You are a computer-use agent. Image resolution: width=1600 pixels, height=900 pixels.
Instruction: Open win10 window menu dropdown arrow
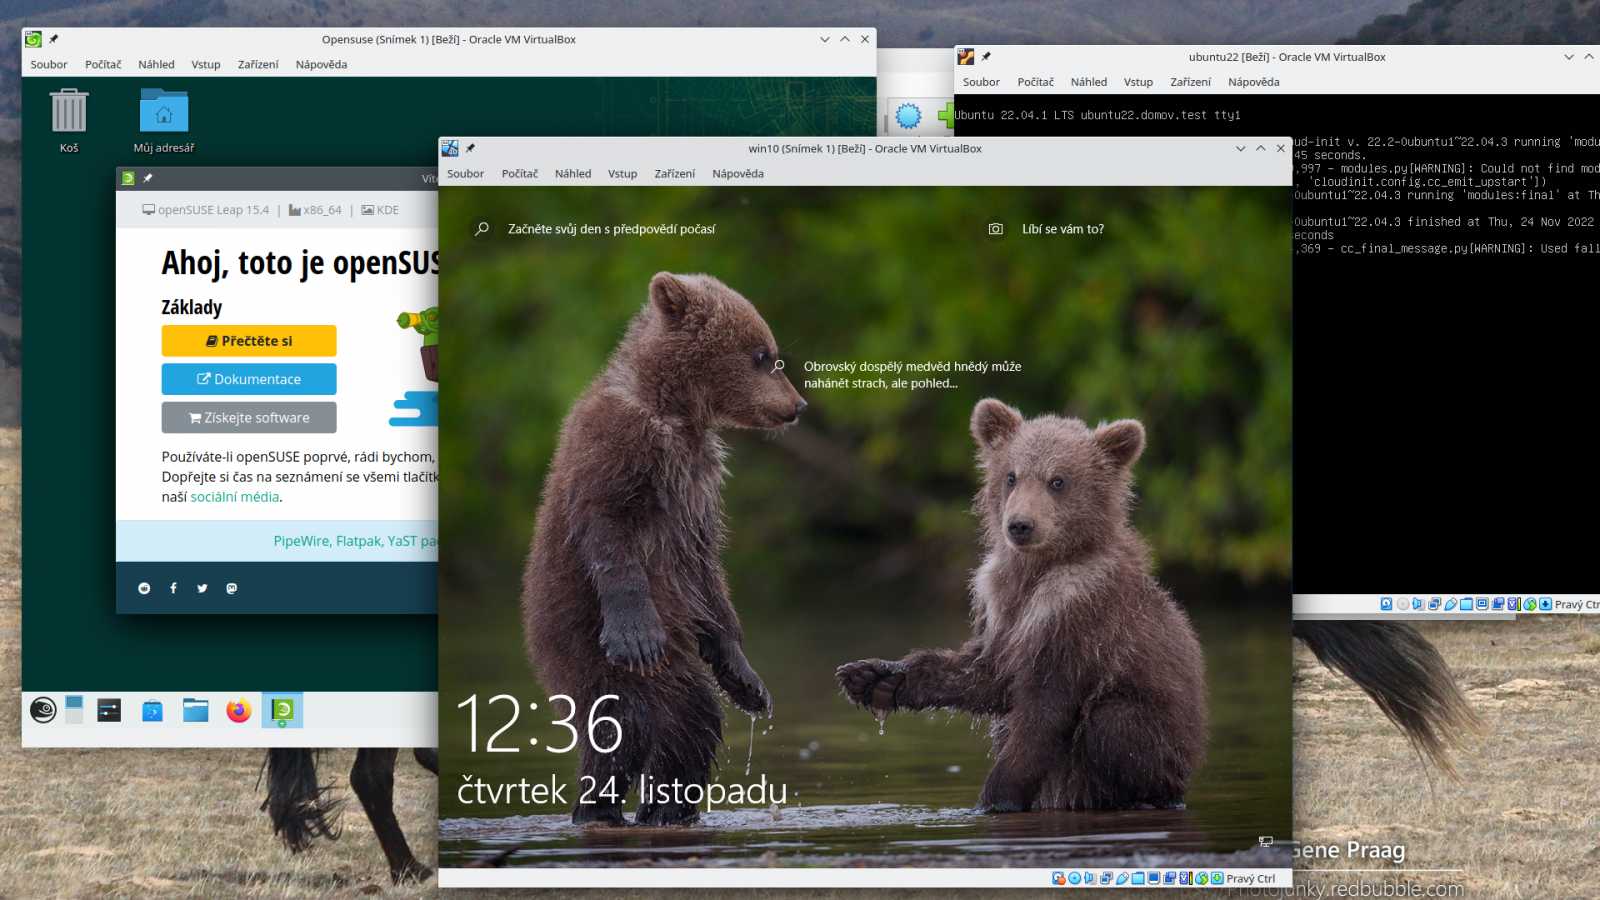(1240, 148)
